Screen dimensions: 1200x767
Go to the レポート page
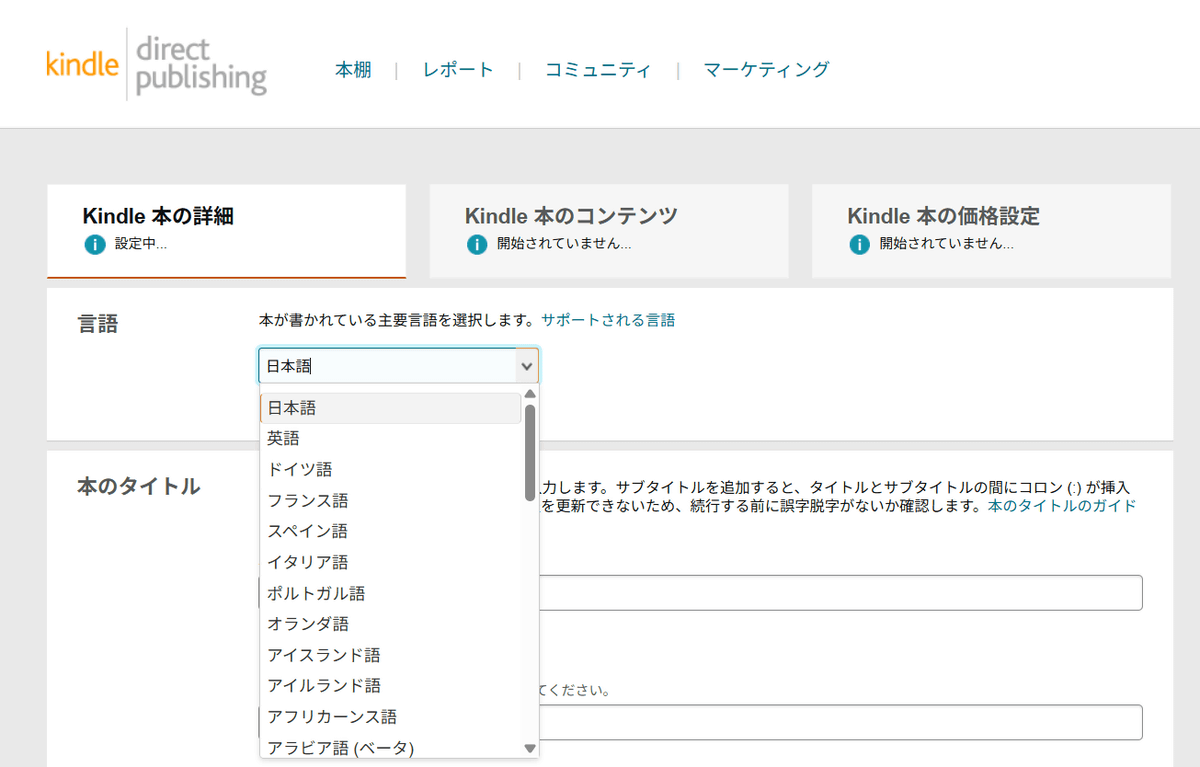(458, 70)
